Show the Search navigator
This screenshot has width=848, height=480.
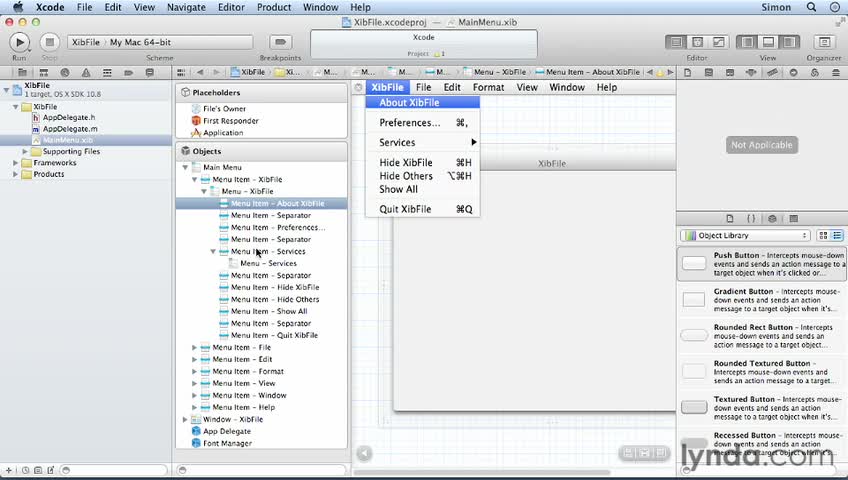tap(65, 72)
